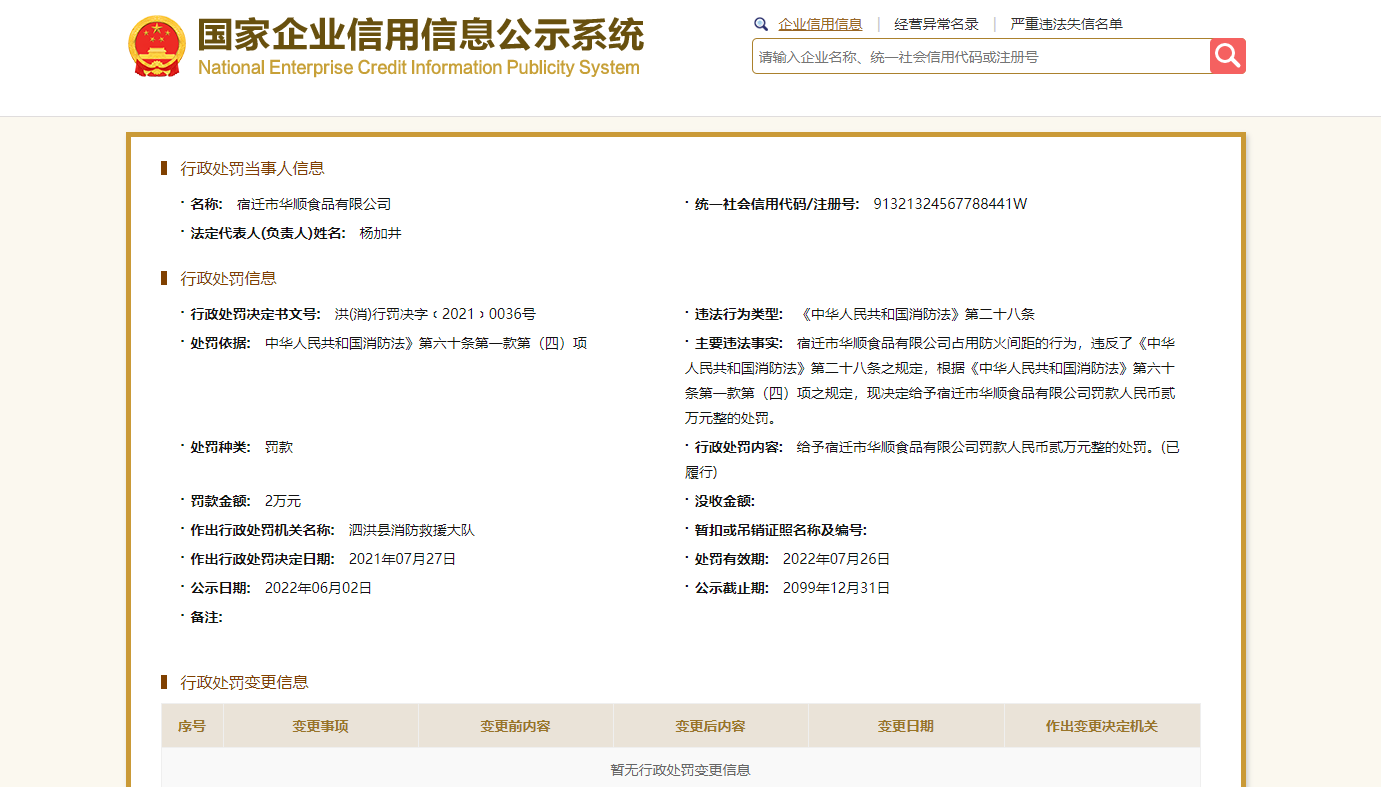Click the 行政处罚当事人信息 section heading

[x=252, y=168]
